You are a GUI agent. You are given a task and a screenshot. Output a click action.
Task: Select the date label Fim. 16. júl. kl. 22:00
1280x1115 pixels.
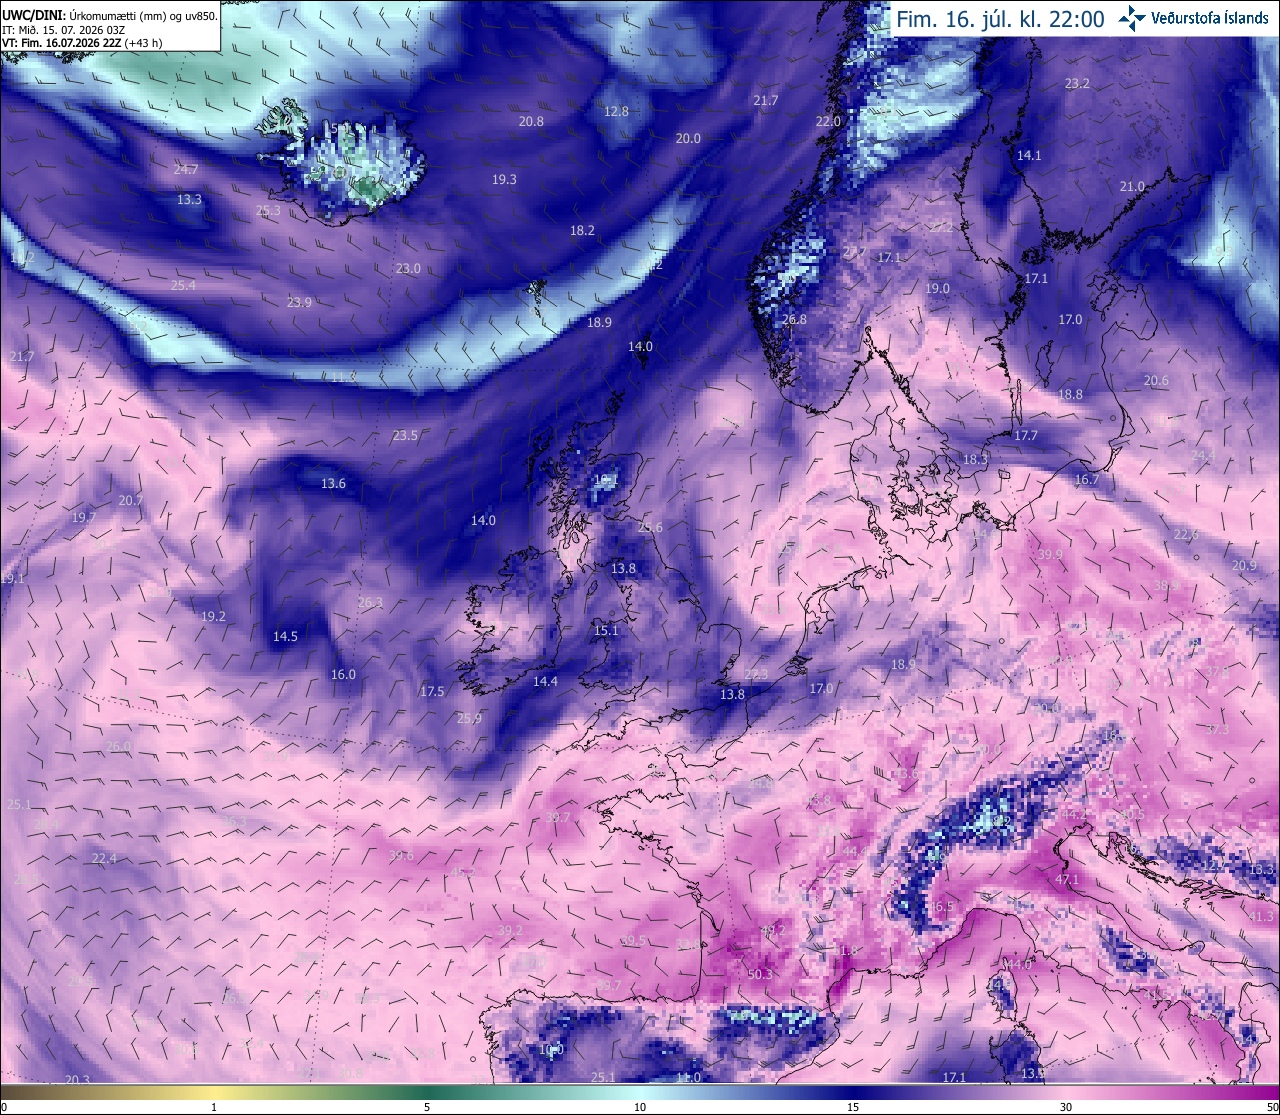(1000, 19)
